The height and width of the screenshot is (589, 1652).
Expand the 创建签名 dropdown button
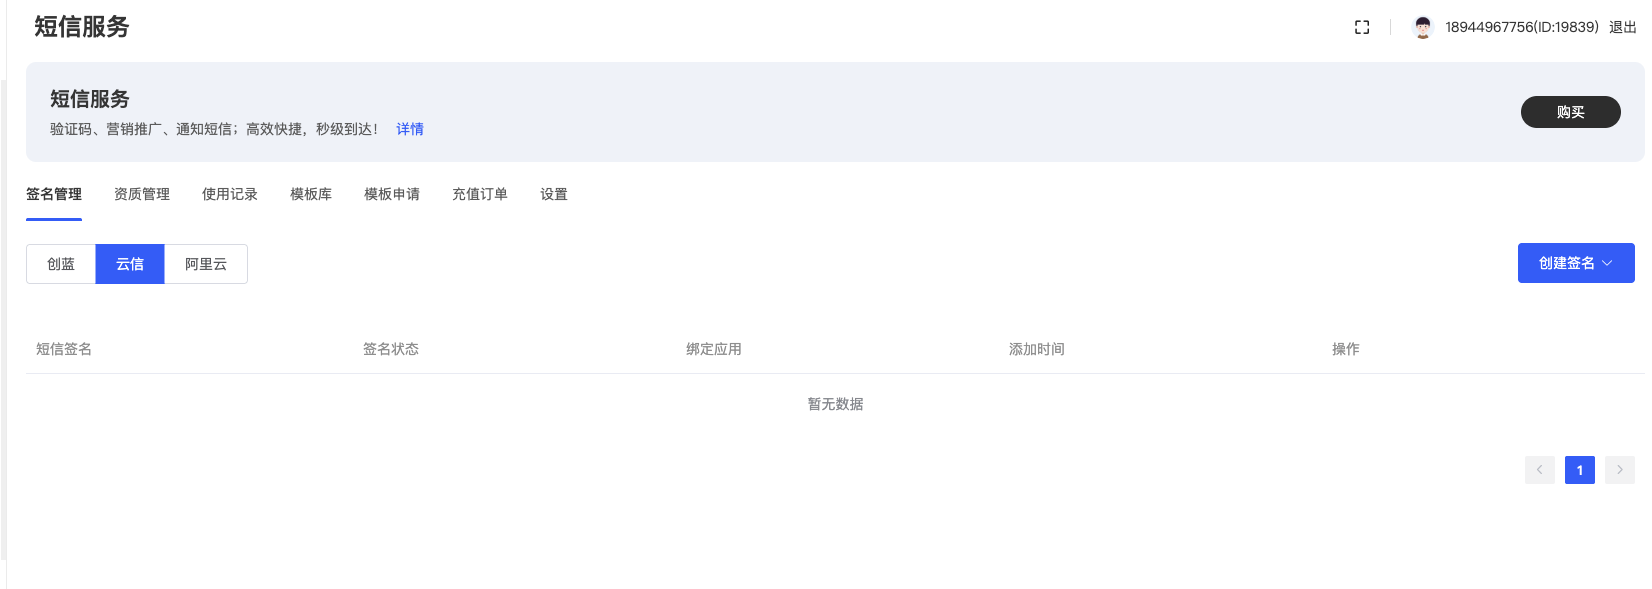(1576, 263)
